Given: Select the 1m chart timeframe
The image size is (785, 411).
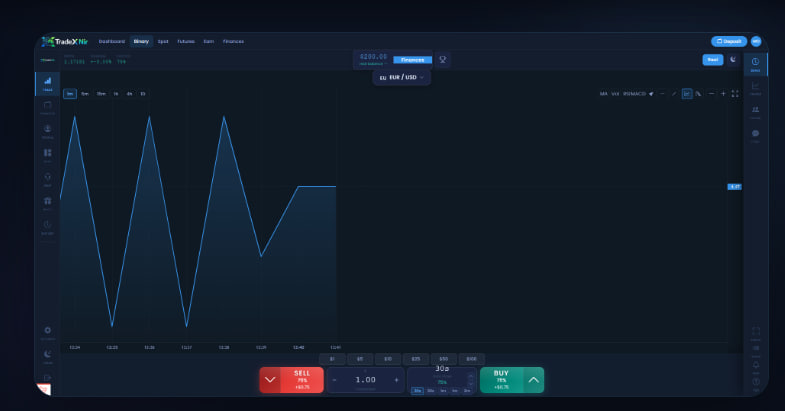Looking at the screenshot, I should coord(70,94).
